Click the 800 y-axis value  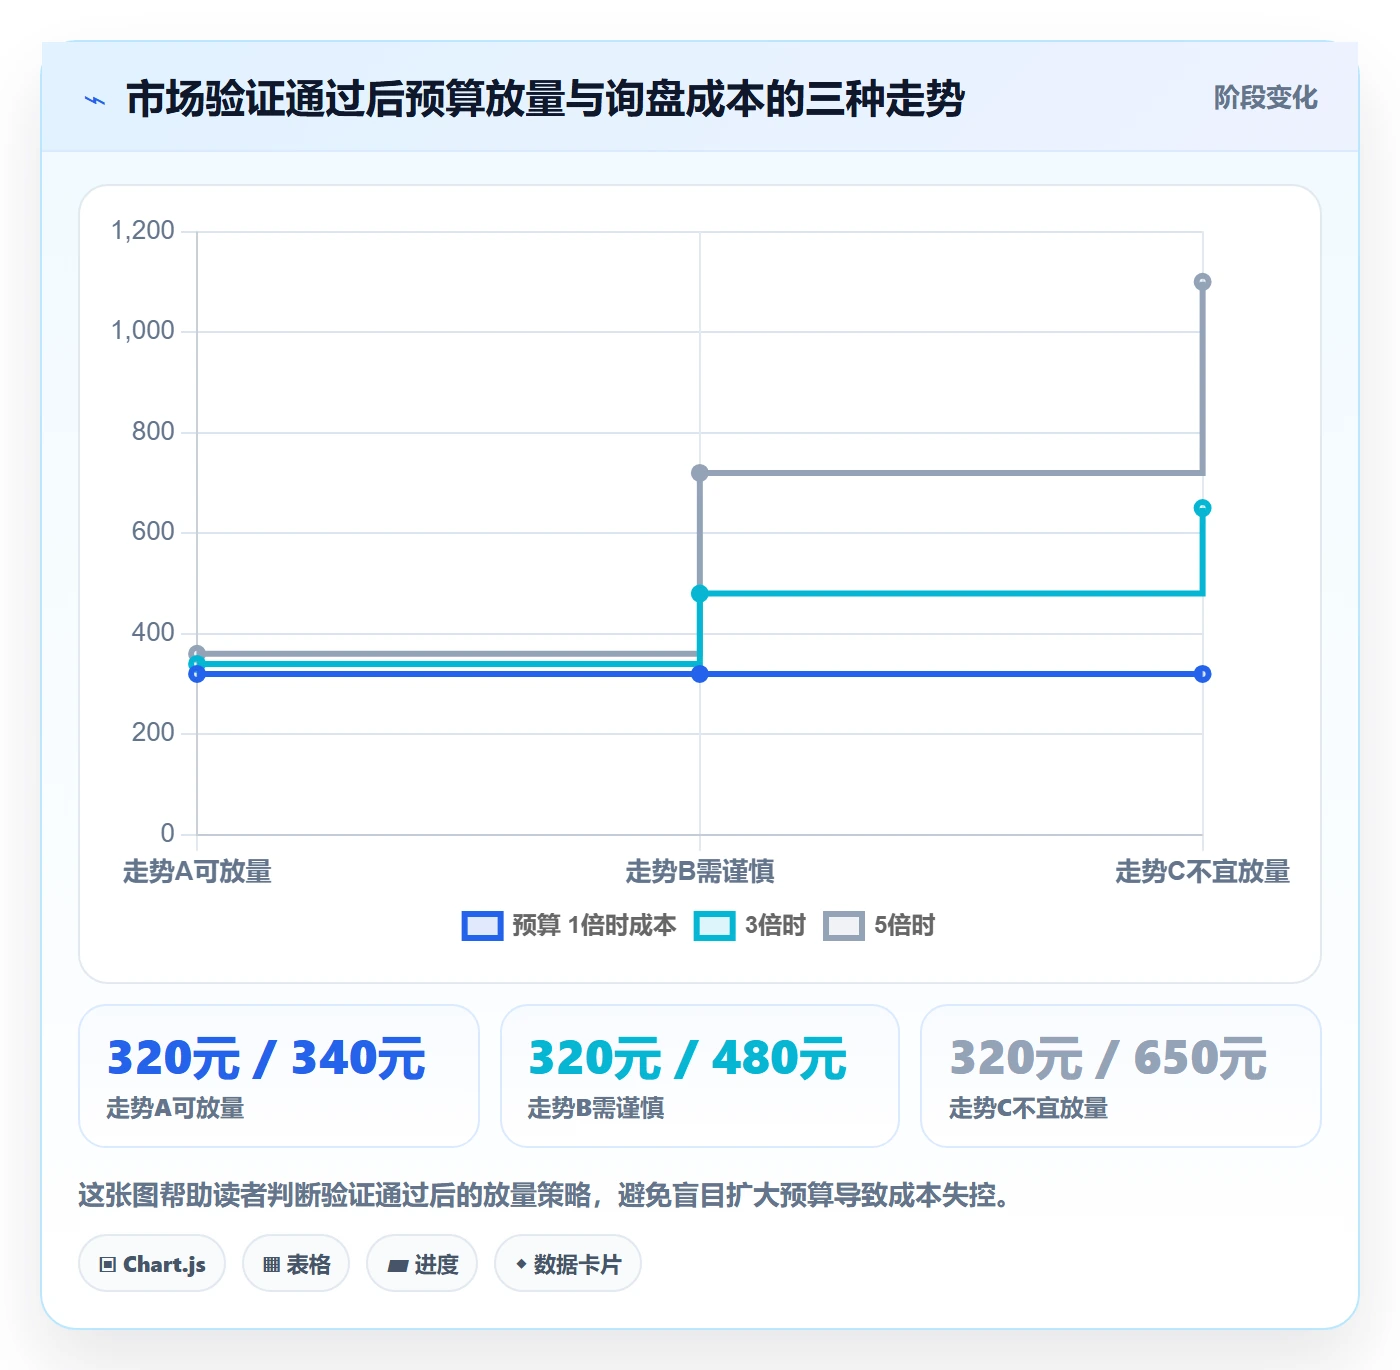click(153, 432)
